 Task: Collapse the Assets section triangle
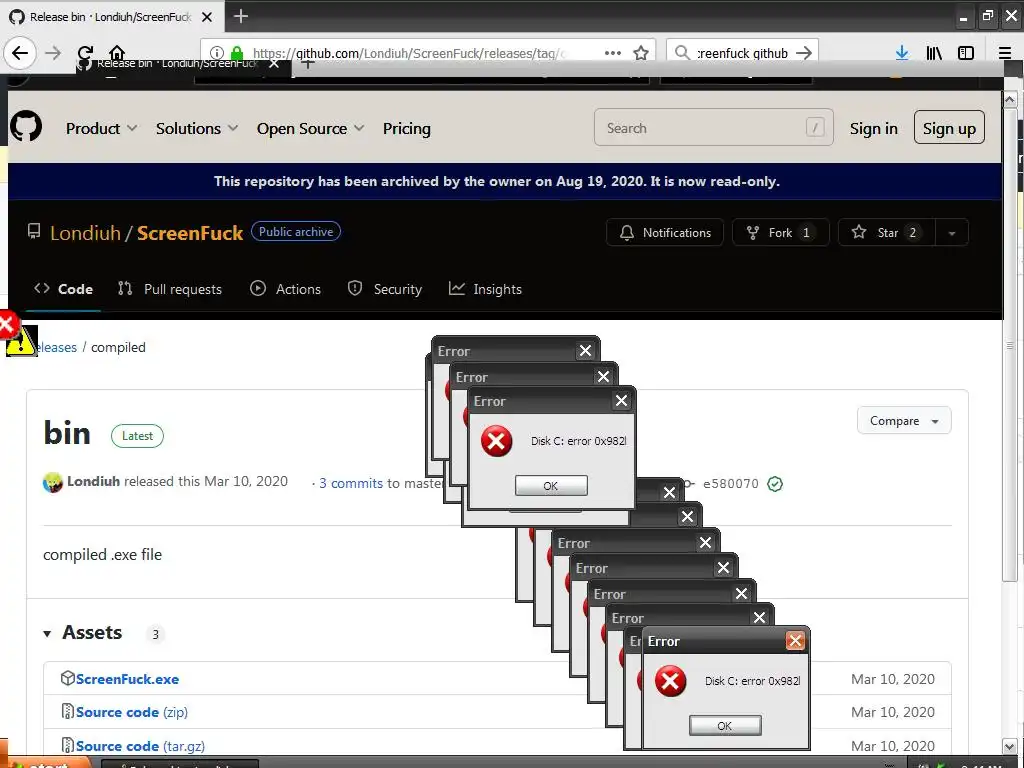pyautogui.click(x=47, y=633)
